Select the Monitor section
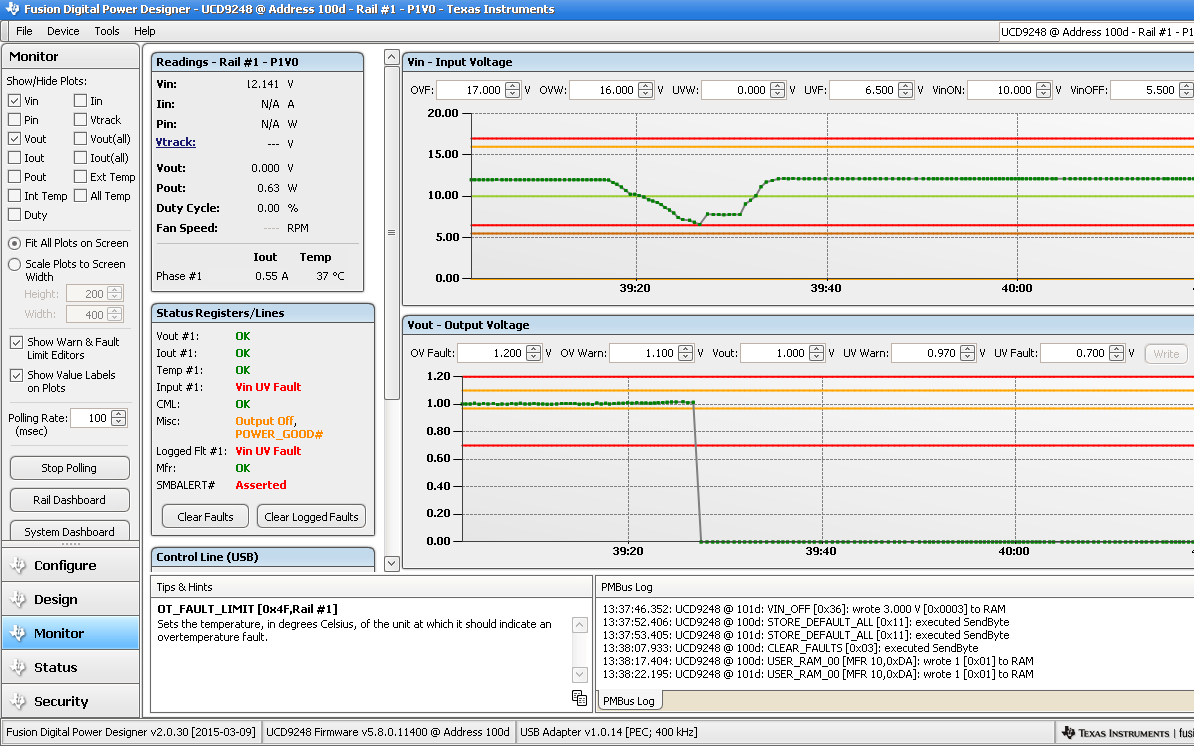The image size is (1194, 746). click(x=71, y=633)
